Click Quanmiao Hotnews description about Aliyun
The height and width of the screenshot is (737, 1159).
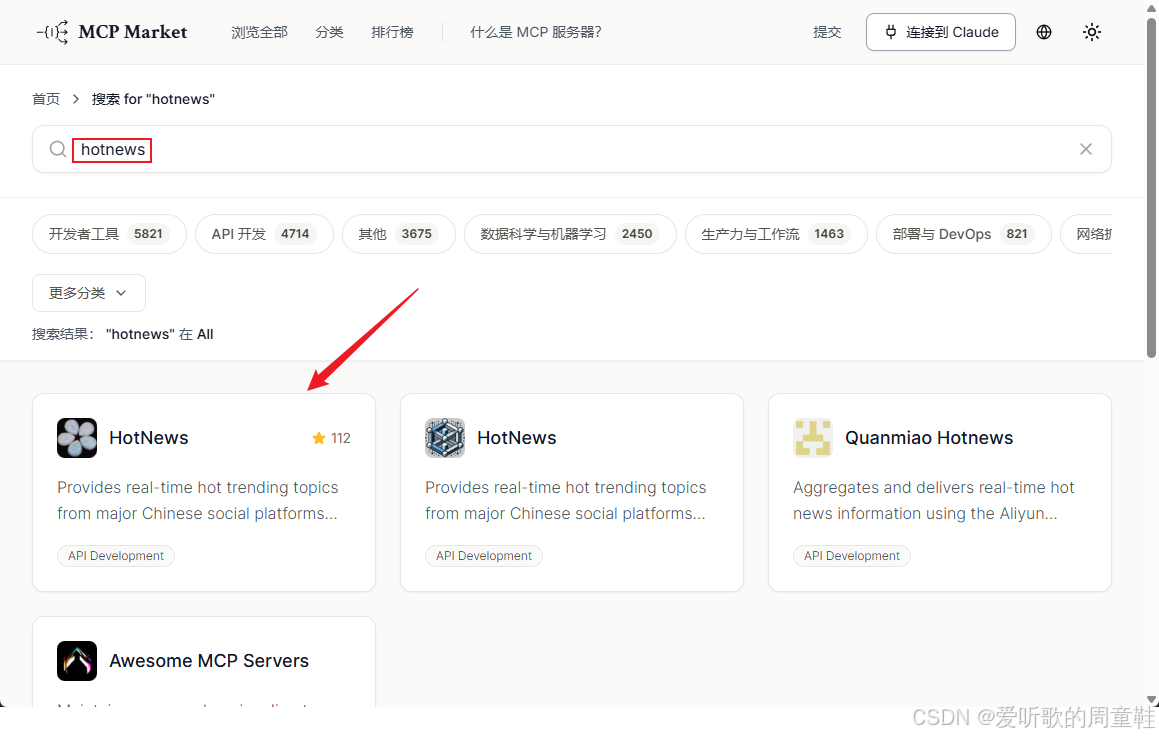[934, 500]
